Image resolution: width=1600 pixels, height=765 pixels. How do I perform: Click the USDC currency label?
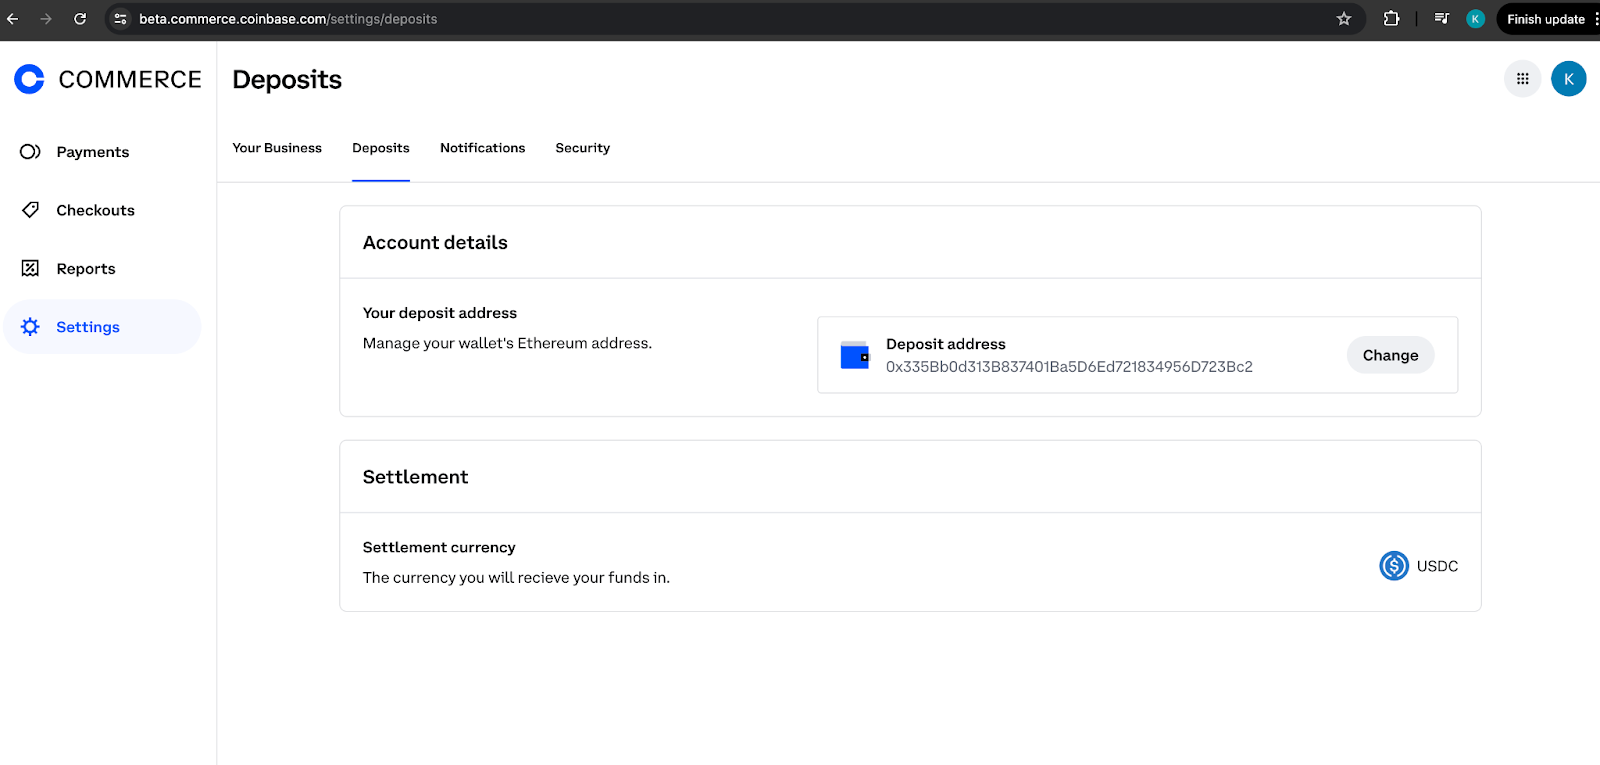tap(1437, 566)
